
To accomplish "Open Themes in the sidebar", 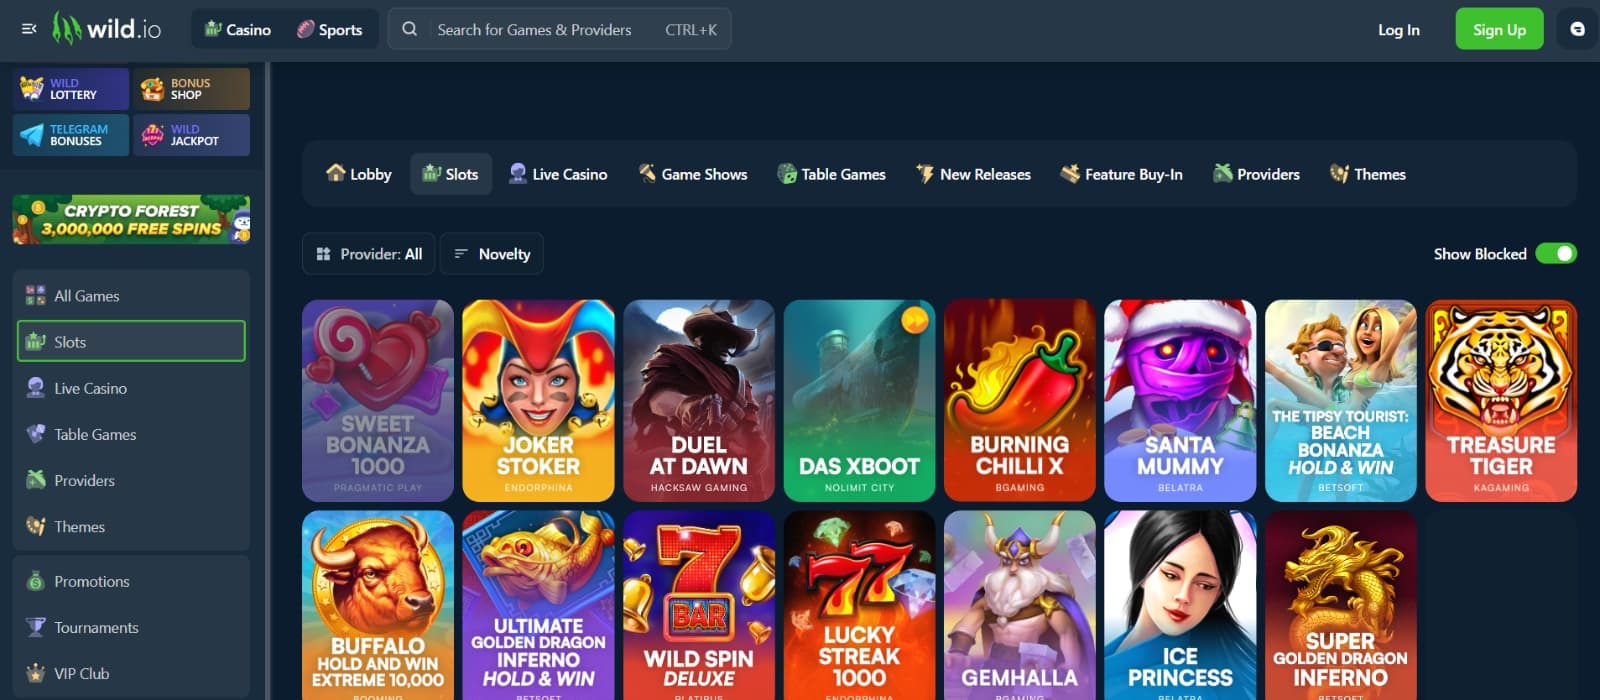I will [131, 526].
